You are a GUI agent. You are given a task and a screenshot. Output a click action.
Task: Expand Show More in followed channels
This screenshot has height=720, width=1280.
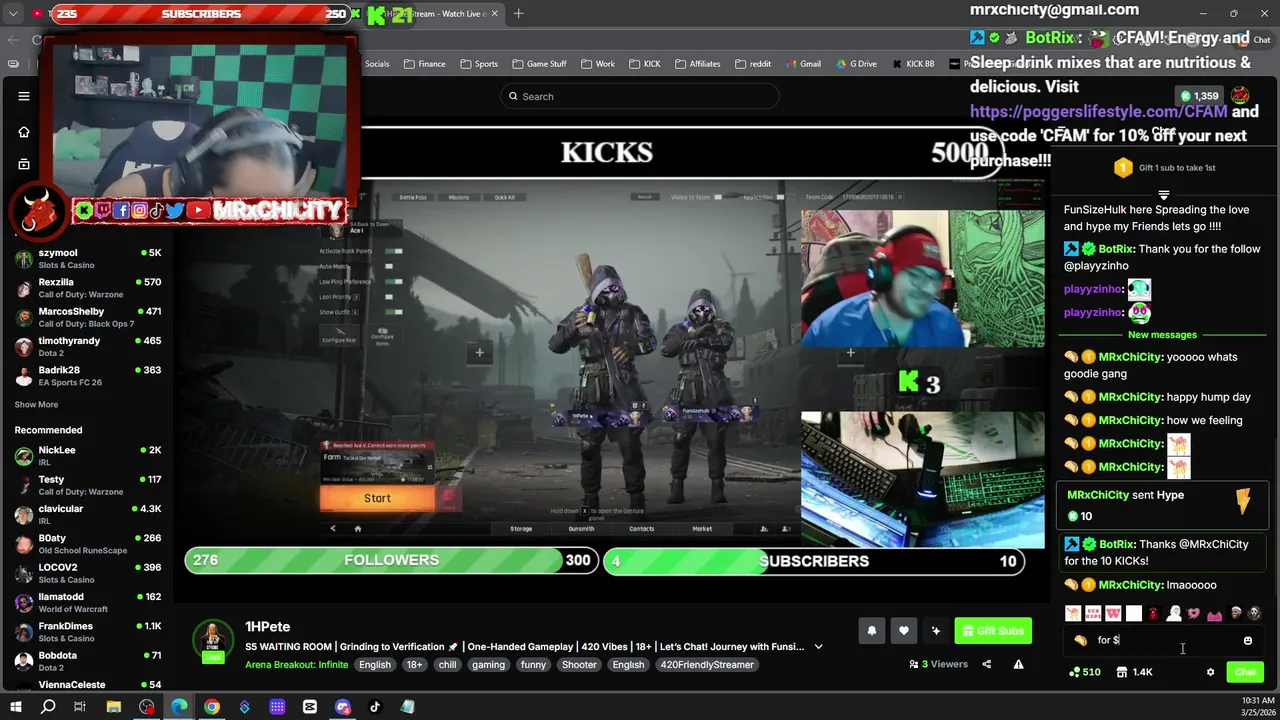(36, 405)
